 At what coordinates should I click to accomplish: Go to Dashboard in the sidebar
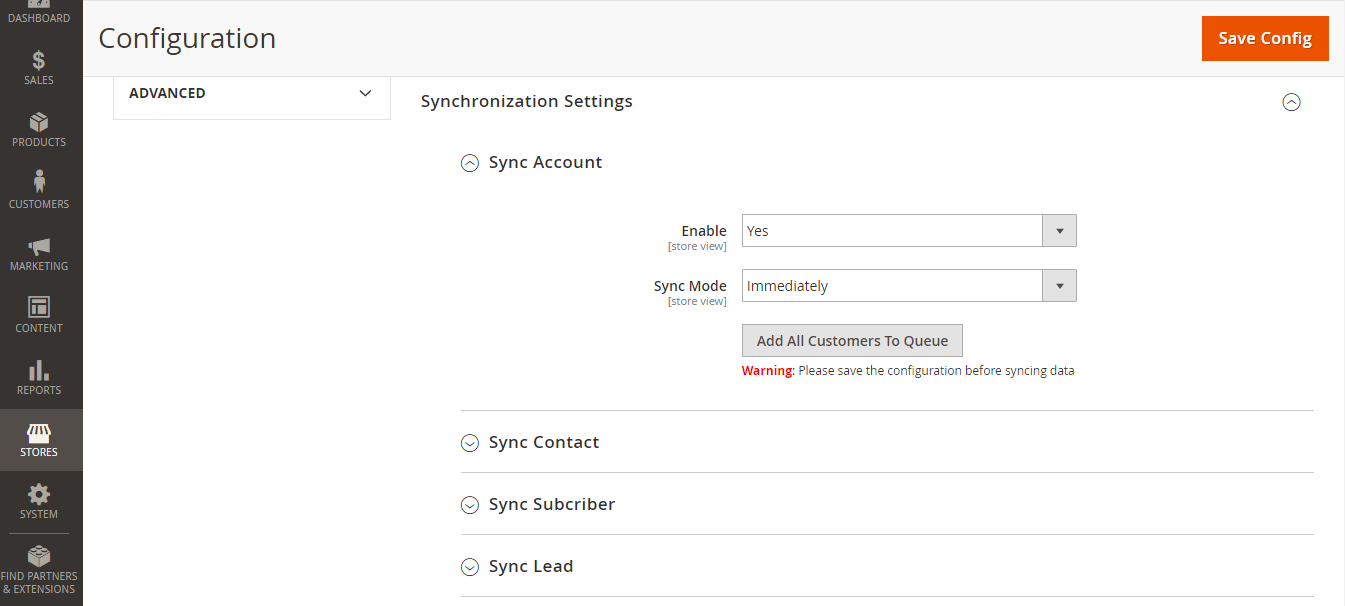pos(39,14)
